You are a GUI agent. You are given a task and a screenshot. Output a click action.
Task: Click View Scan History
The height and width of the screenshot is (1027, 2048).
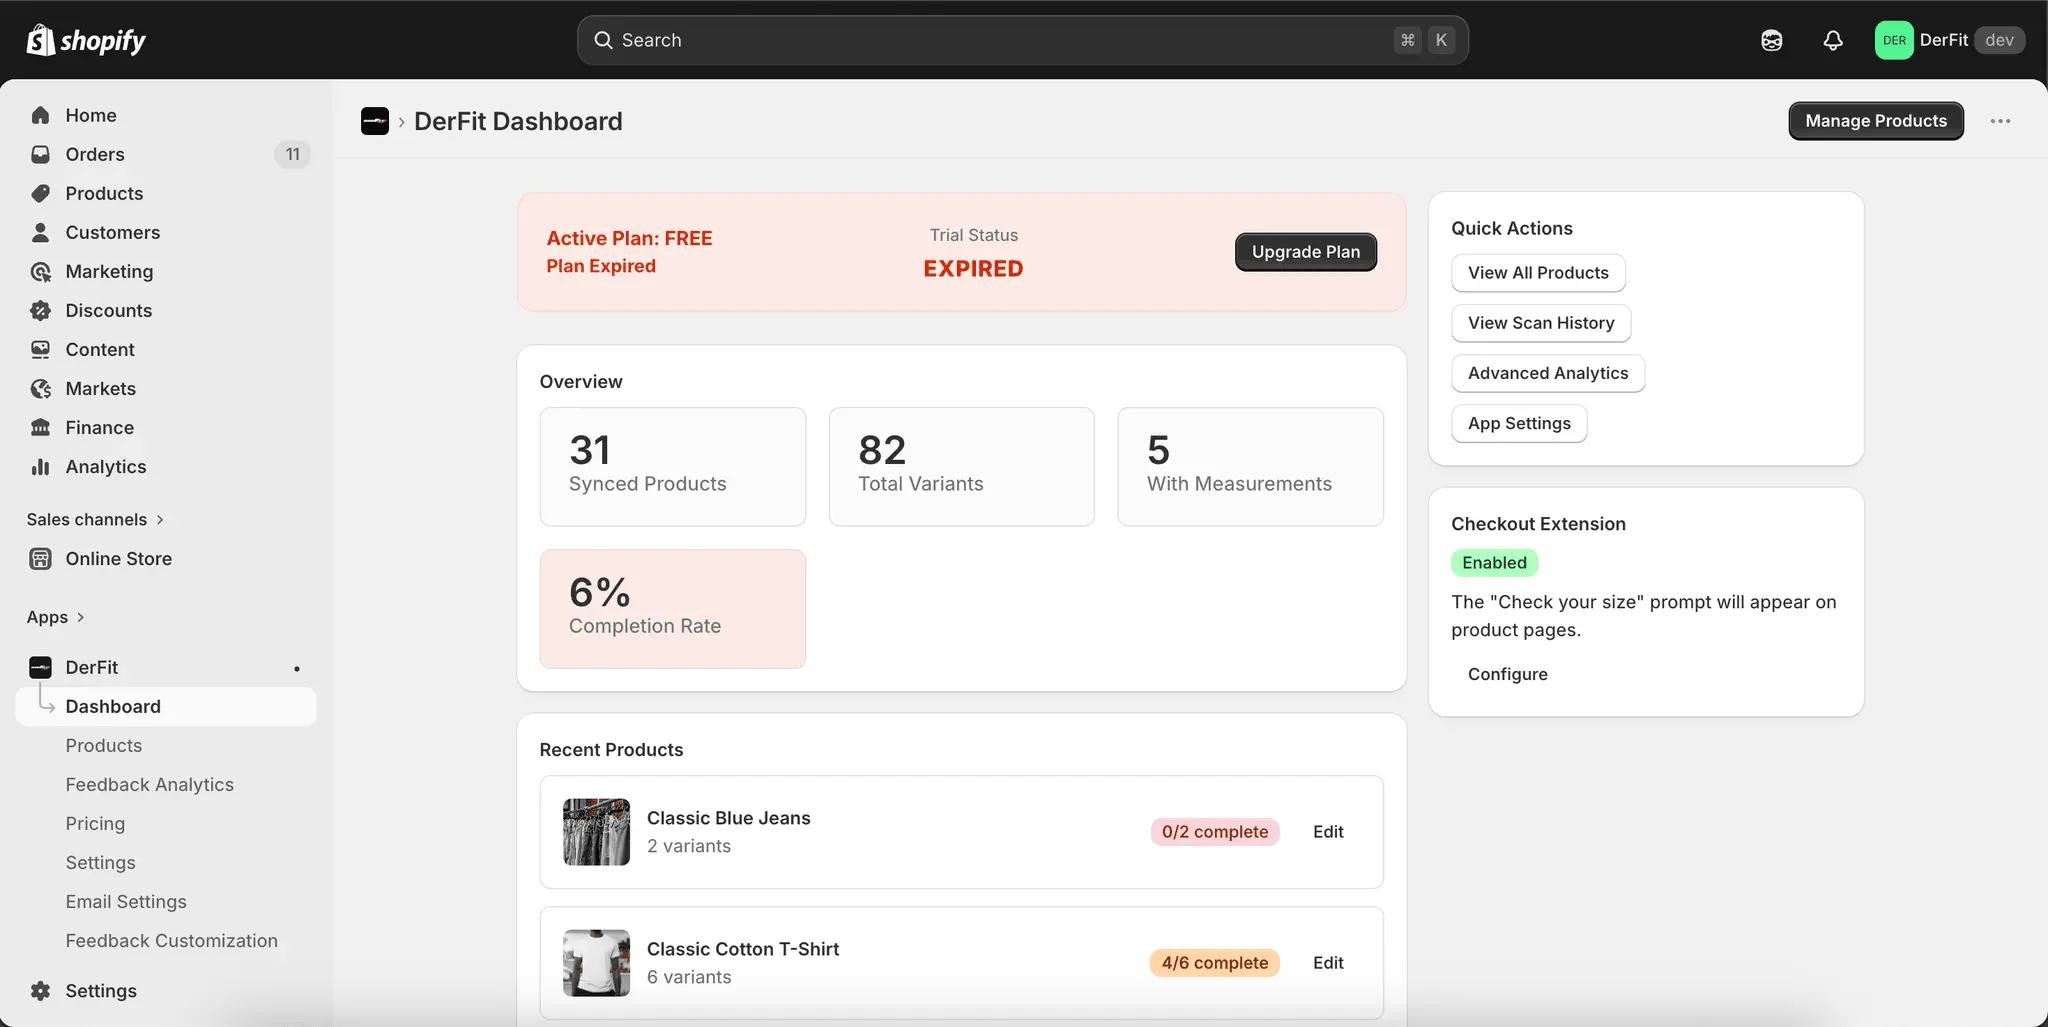click(1541, 323)
